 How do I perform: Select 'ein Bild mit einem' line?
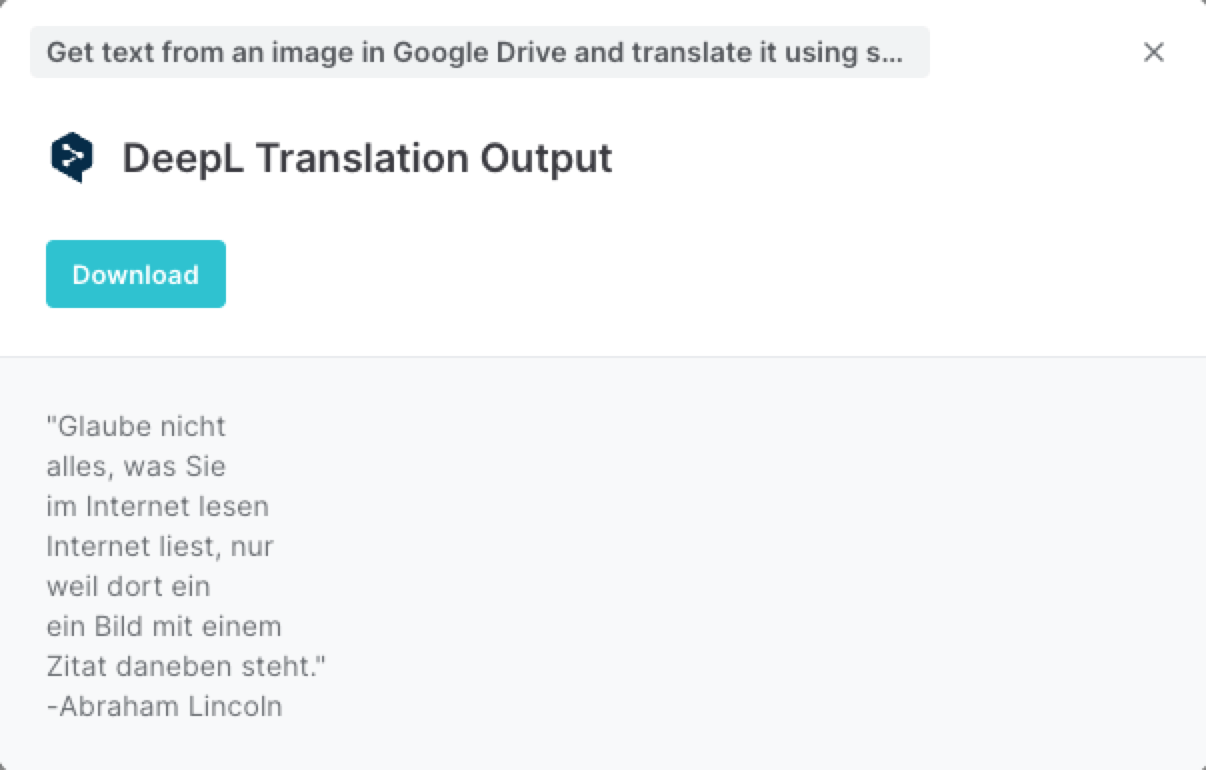pos(162,626)
